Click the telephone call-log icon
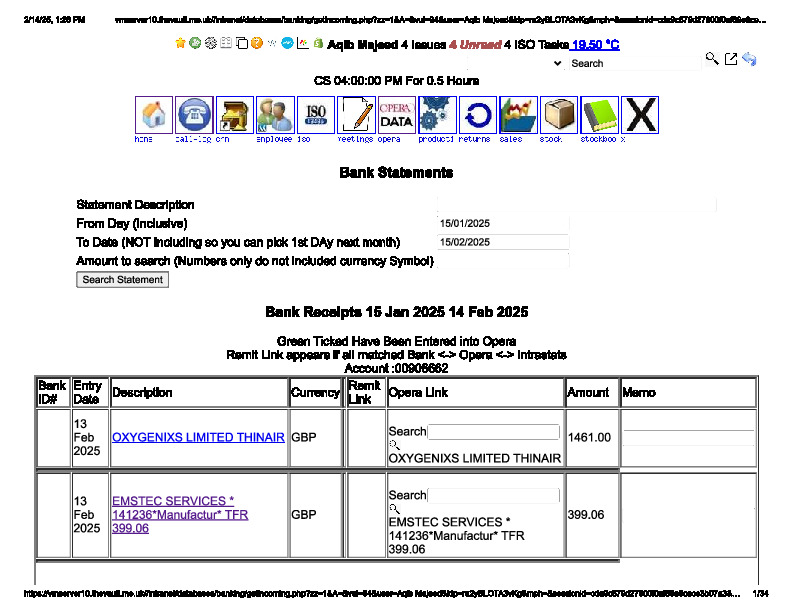This screenshot has width=792, height=612. point(194,115)
